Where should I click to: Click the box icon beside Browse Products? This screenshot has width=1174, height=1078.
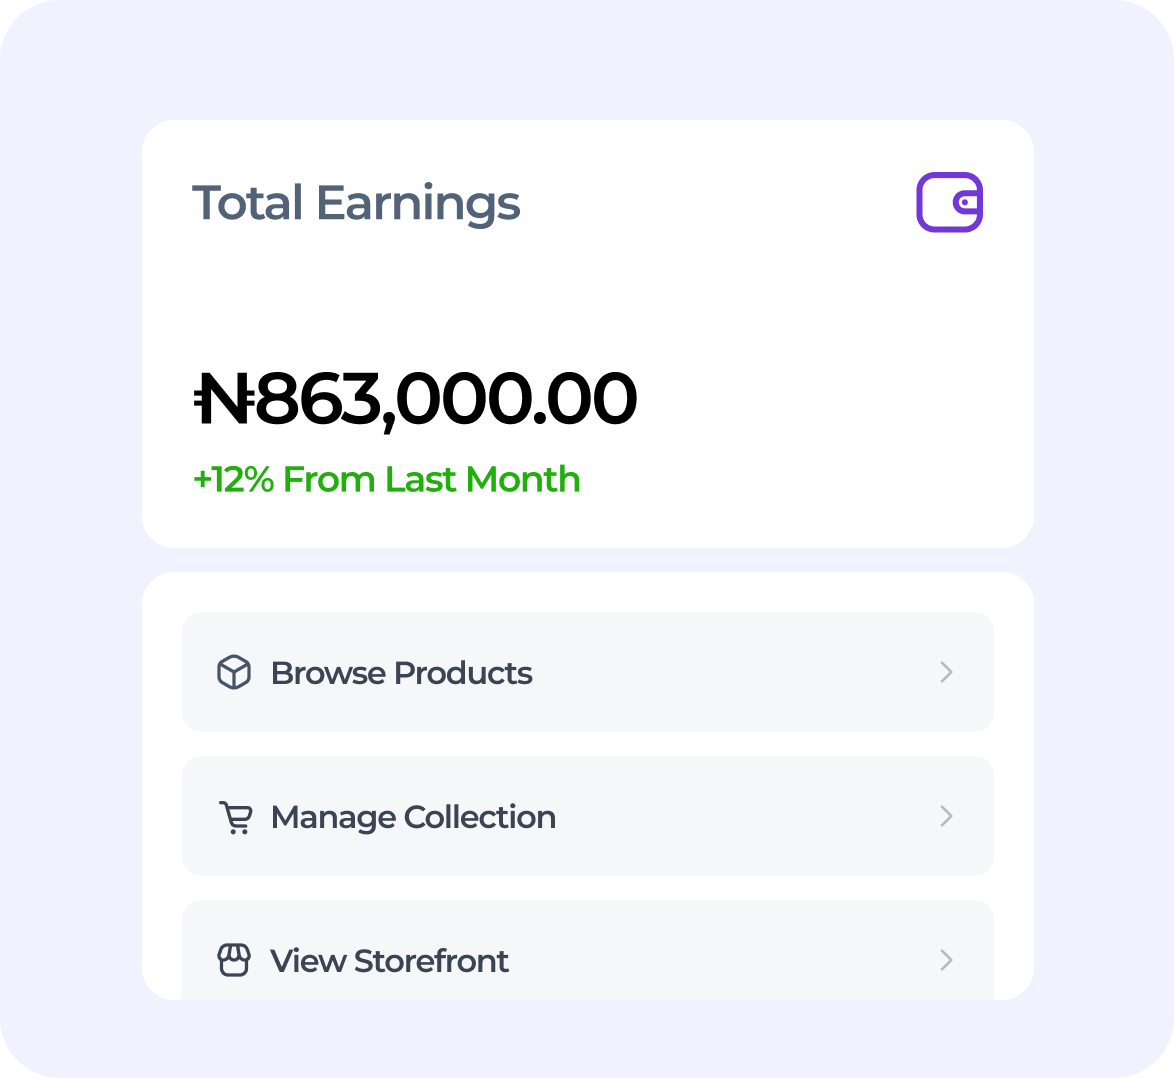click(x=234, y=672)
